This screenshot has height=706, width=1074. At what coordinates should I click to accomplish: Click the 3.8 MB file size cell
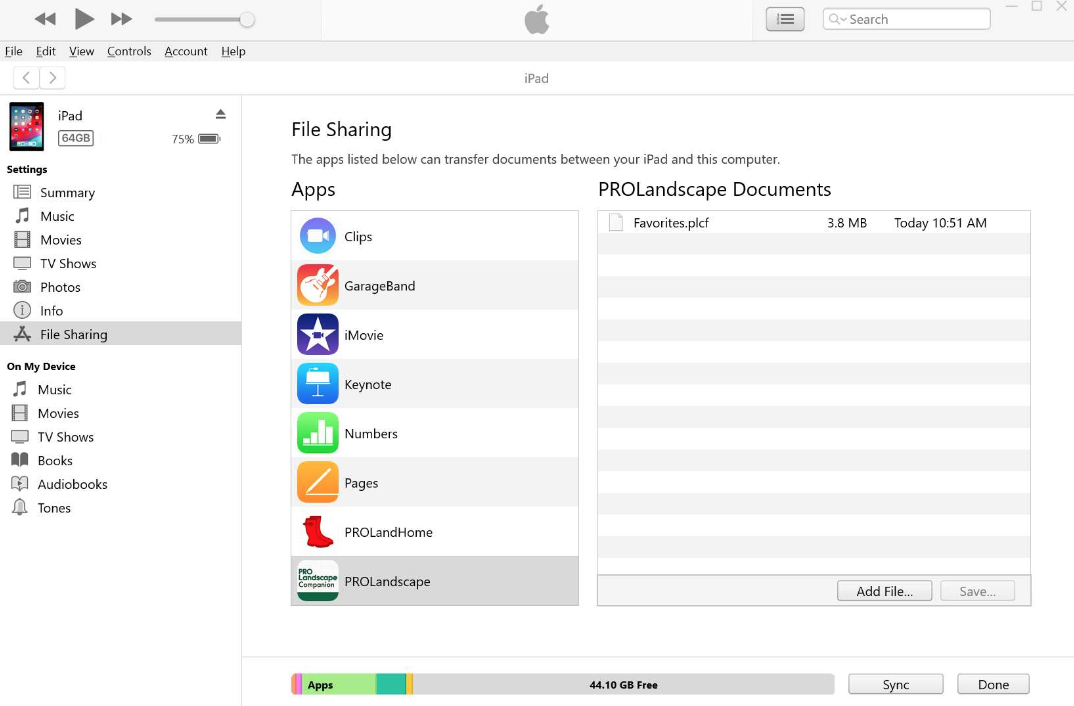(847, 223)
